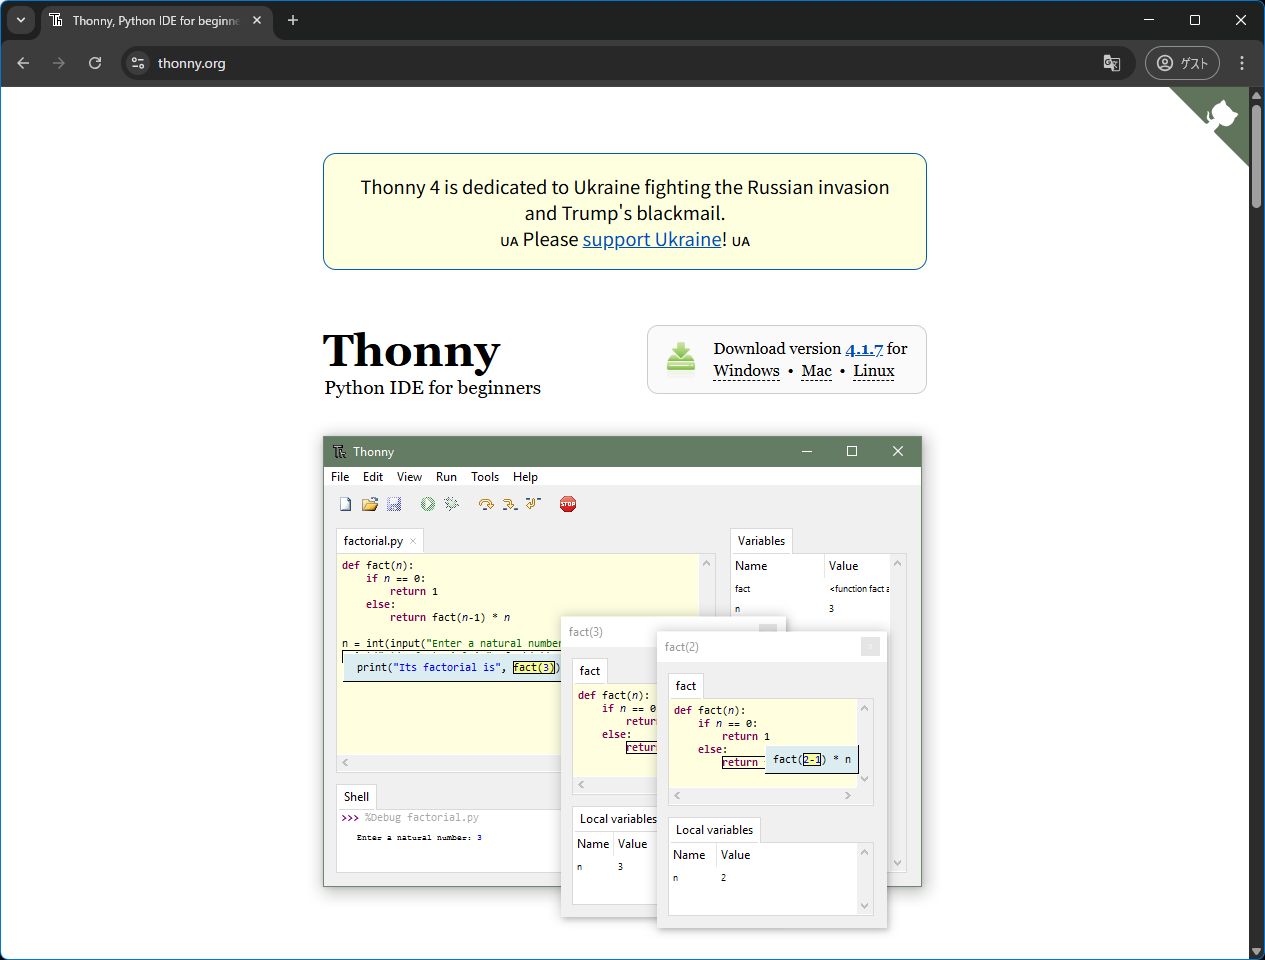Click '<function fact' value in Variables panel
Image resolution: width=1265 pixels, height=960 pixels.
859,589
